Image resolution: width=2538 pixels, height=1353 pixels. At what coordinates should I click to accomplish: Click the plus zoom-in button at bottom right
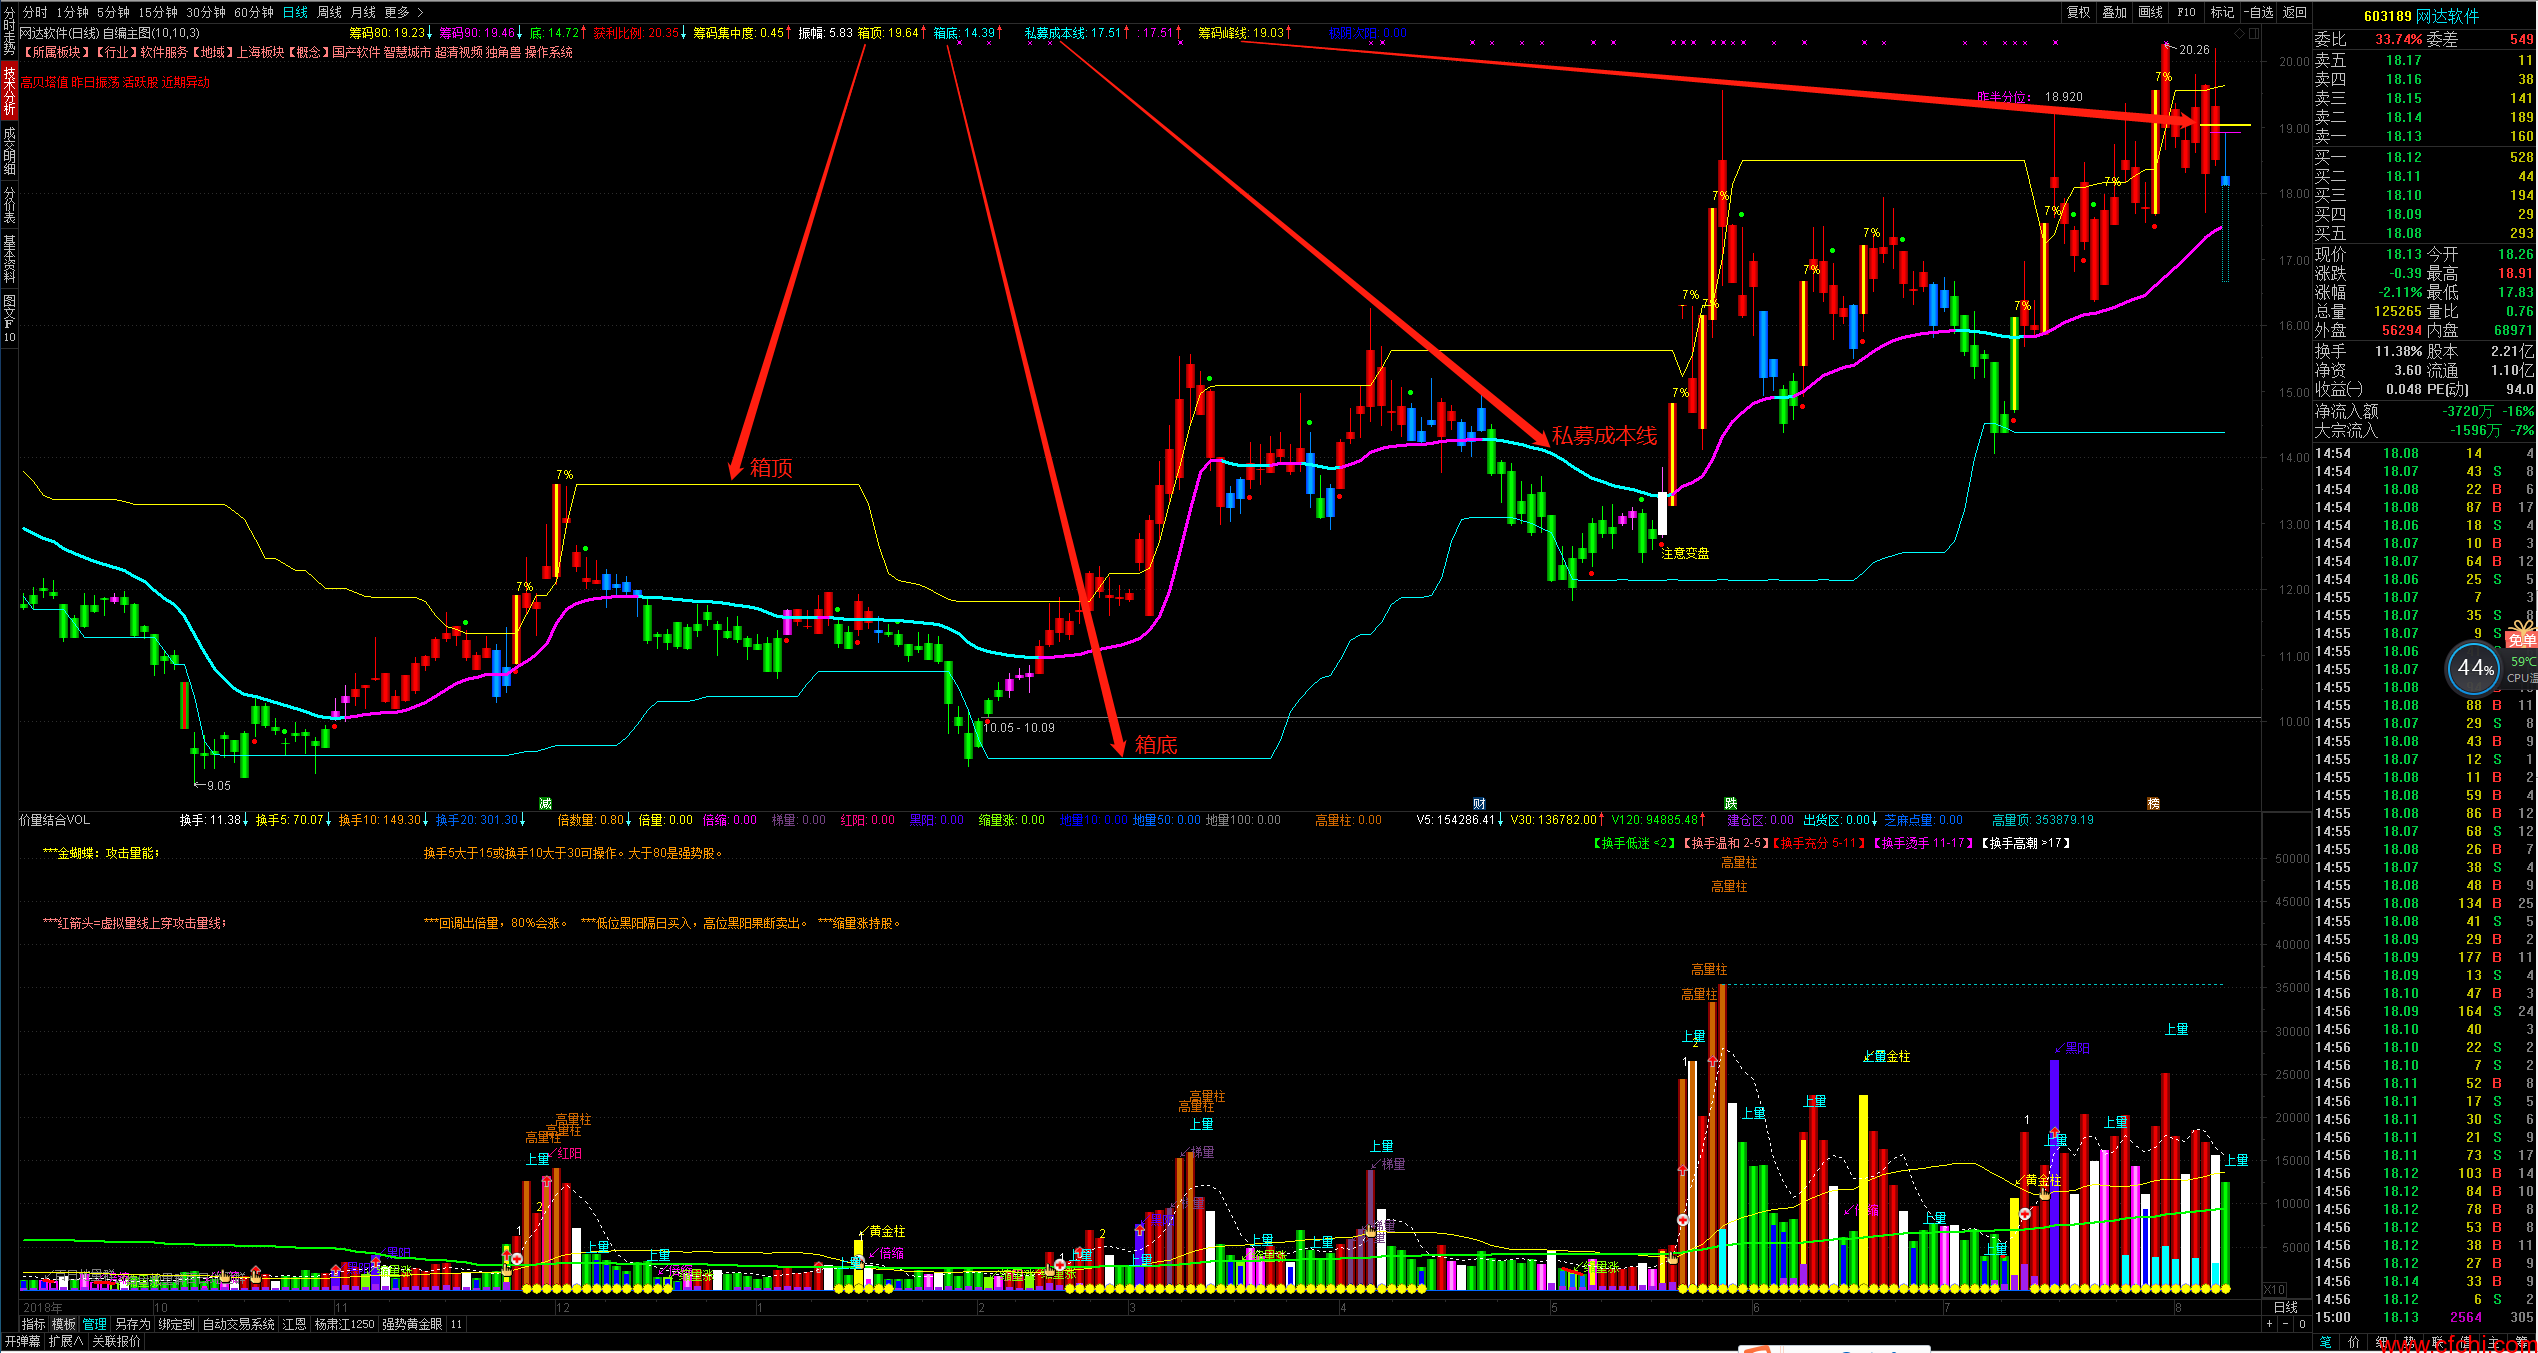click(x=2269, y=1324)
